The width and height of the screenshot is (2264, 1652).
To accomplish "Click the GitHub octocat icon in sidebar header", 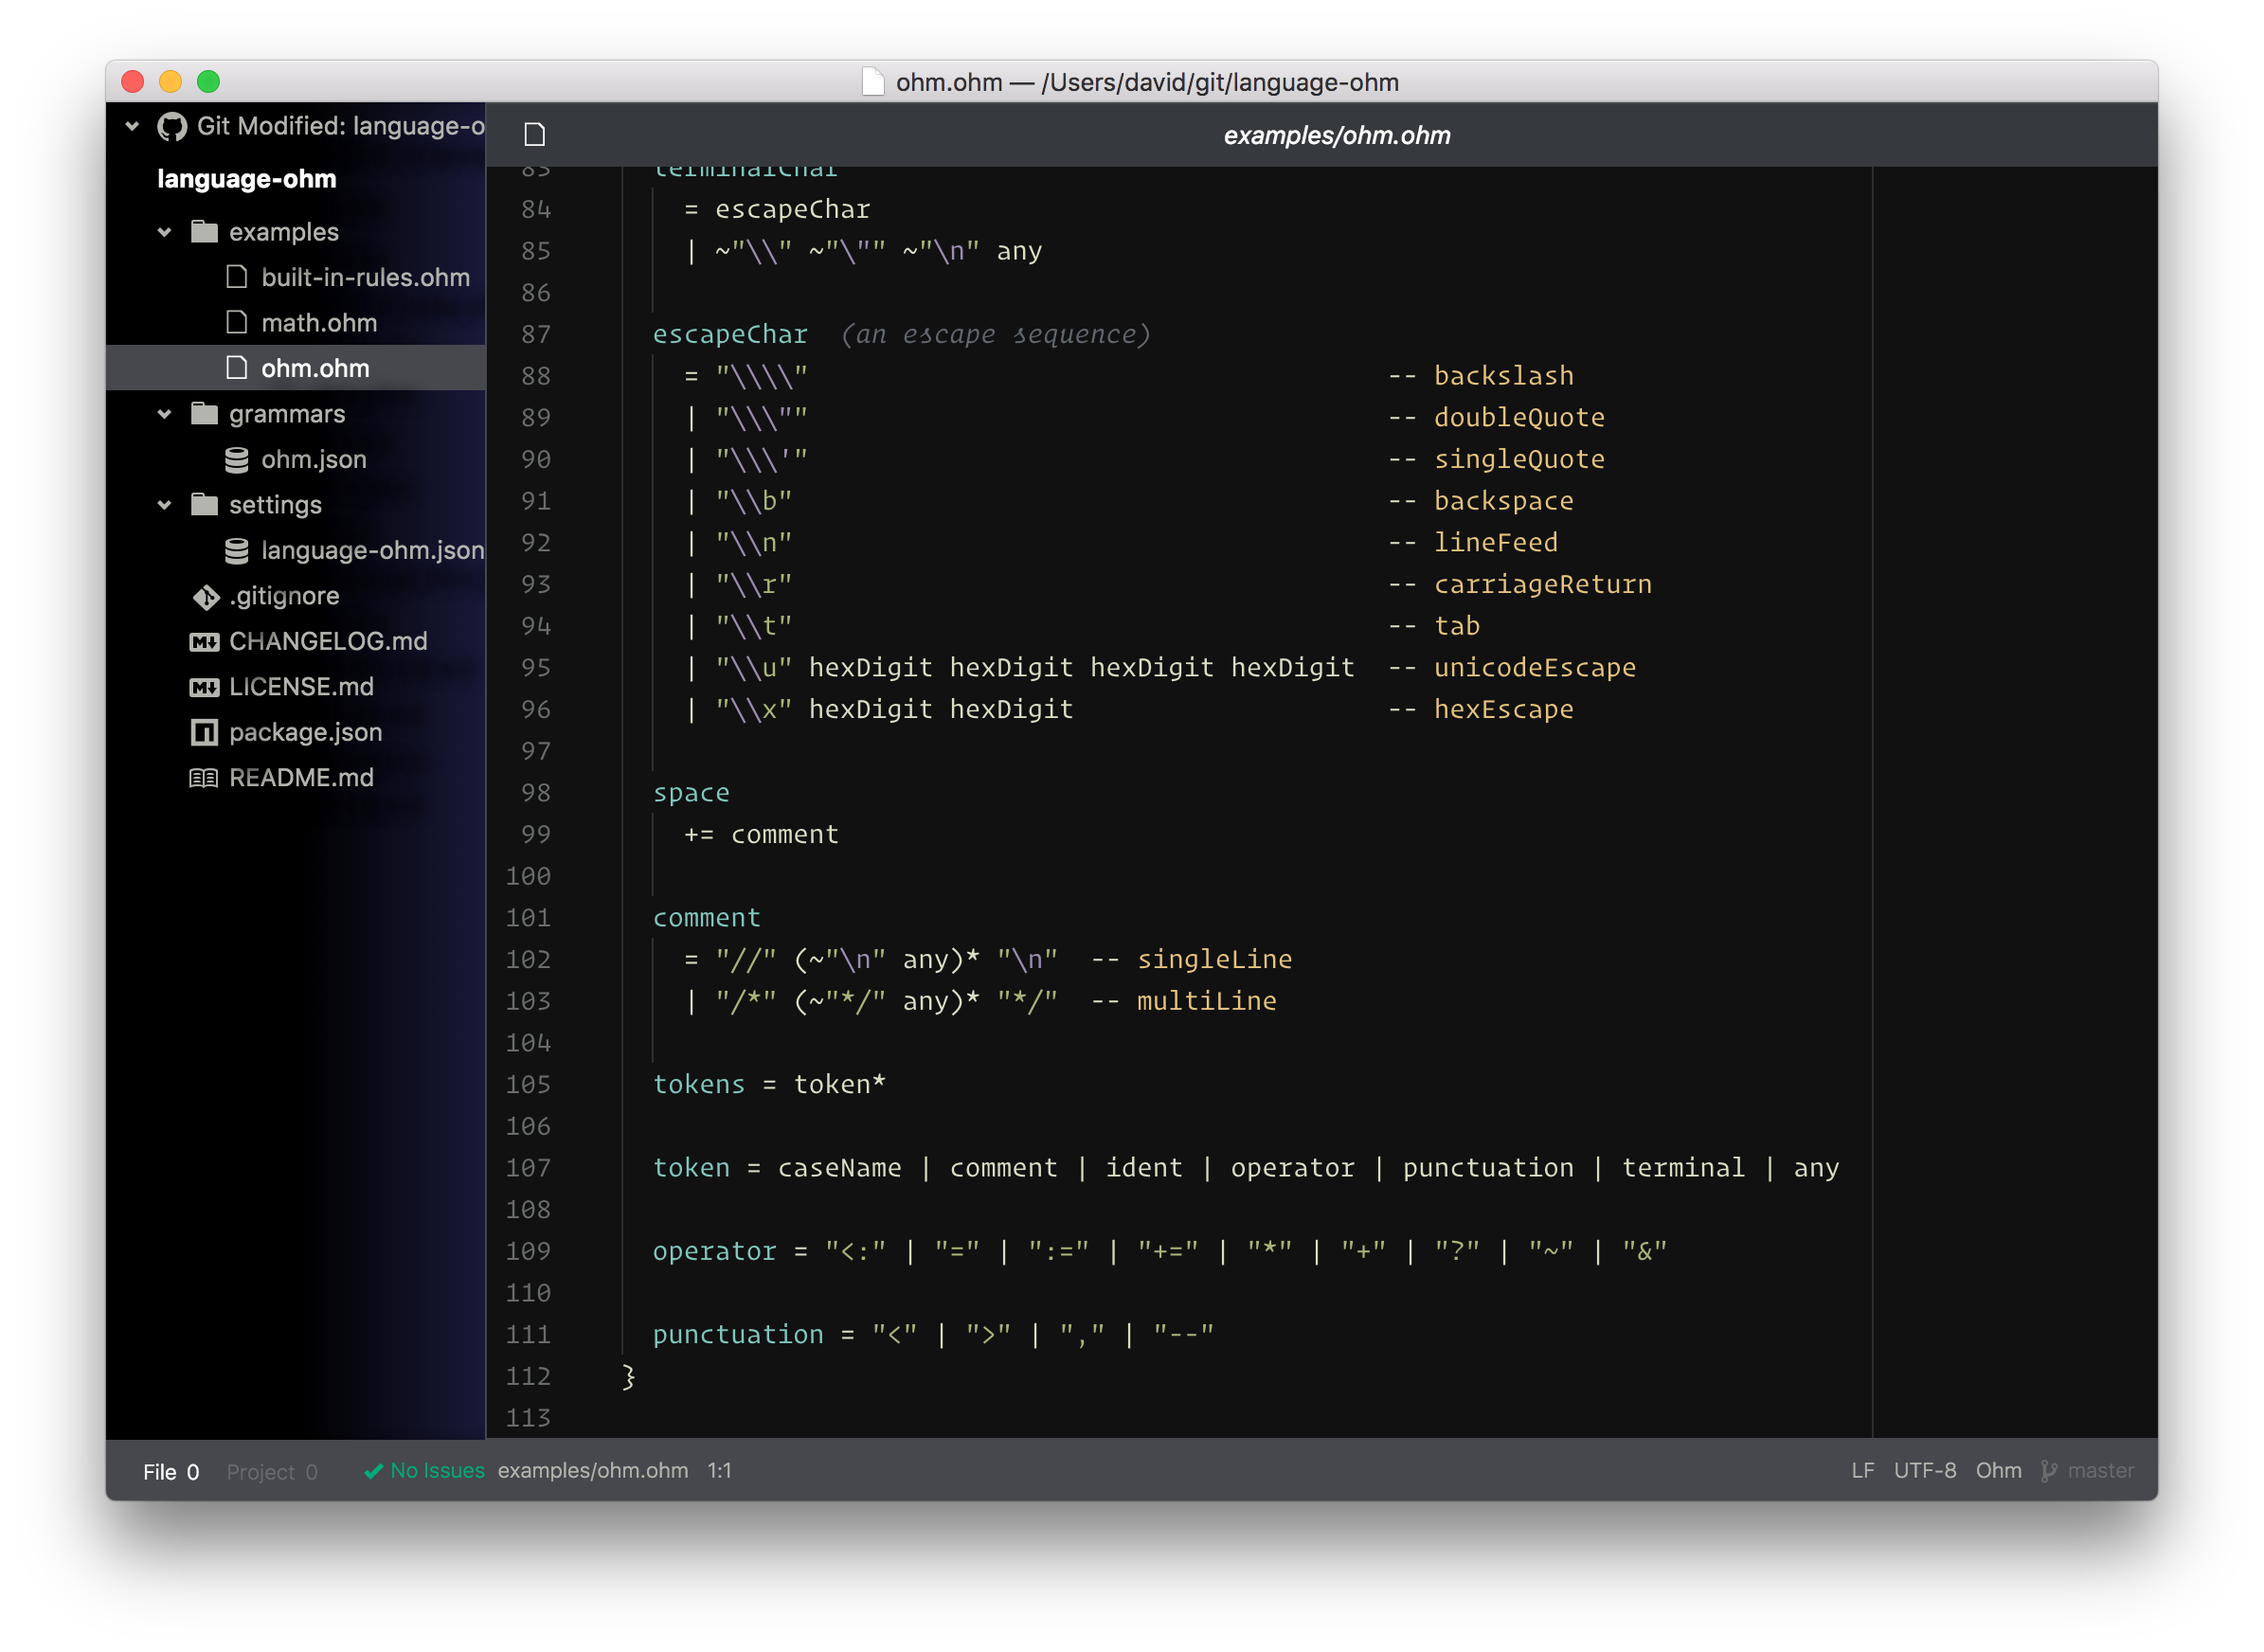I will pyautogui.click(x=172, y=127).
